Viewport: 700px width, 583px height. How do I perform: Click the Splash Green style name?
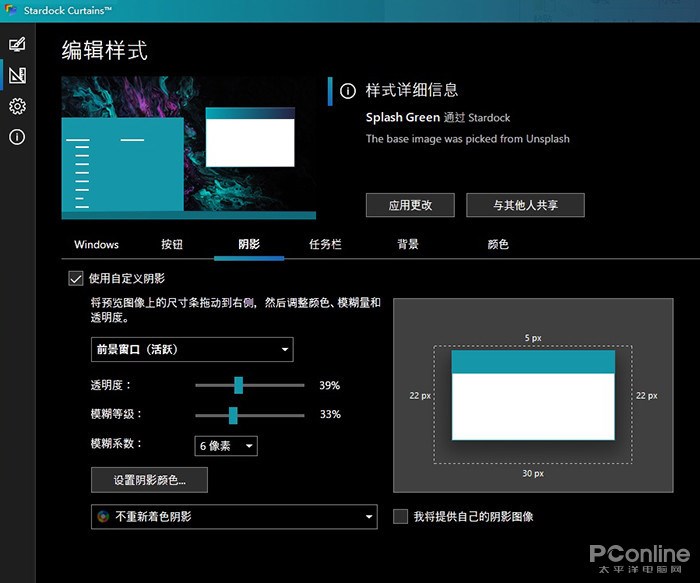tap(403, 117)
